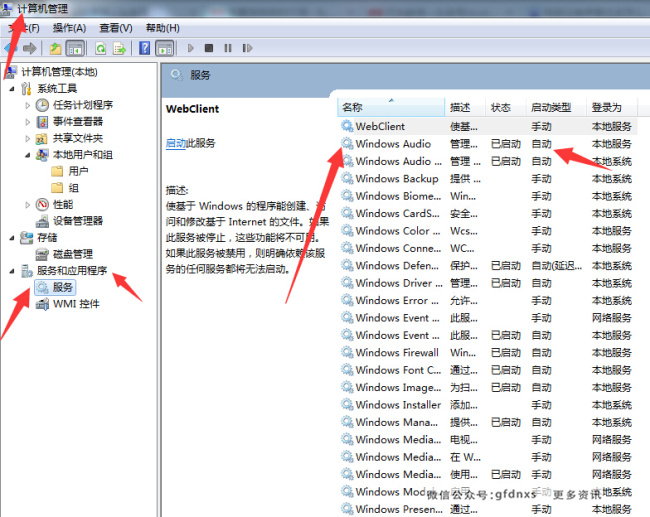
Task: Open the 操作(A) menu
Action: tap(69, 28)
